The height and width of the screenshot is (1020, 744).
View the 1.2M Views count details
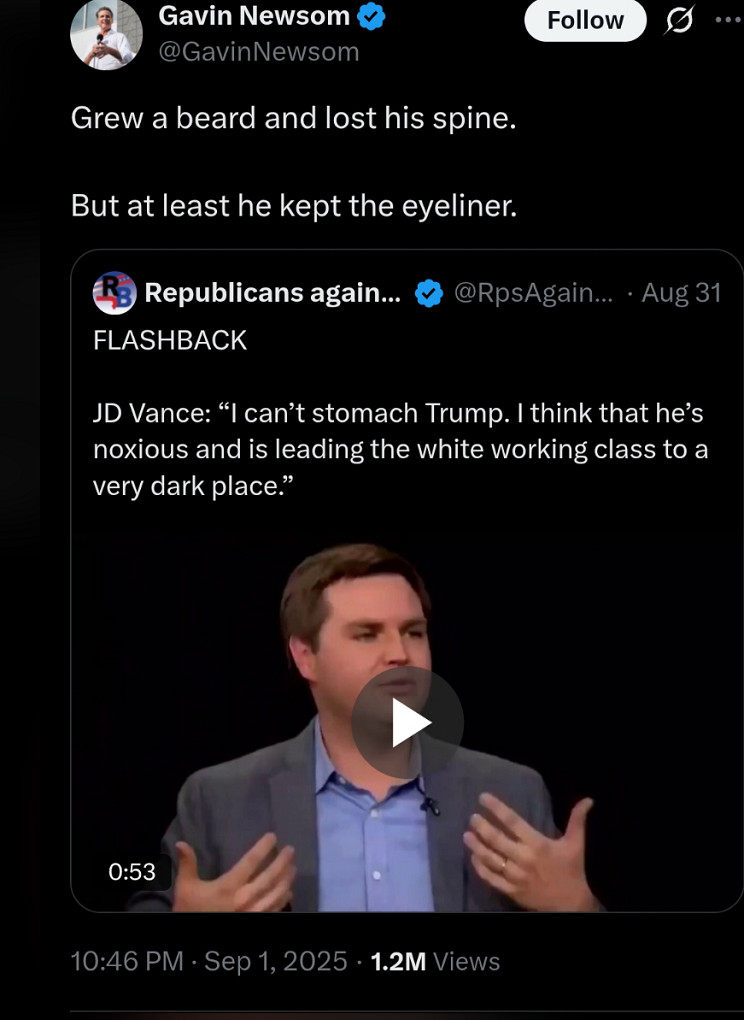point(435,961)
